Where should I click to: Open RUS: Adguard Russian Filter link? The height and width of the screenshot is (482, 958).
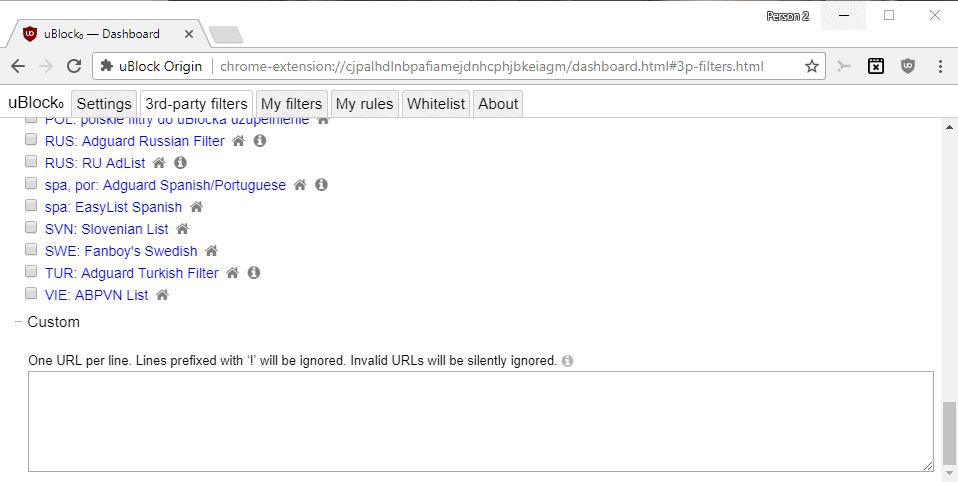click(135, 141)
